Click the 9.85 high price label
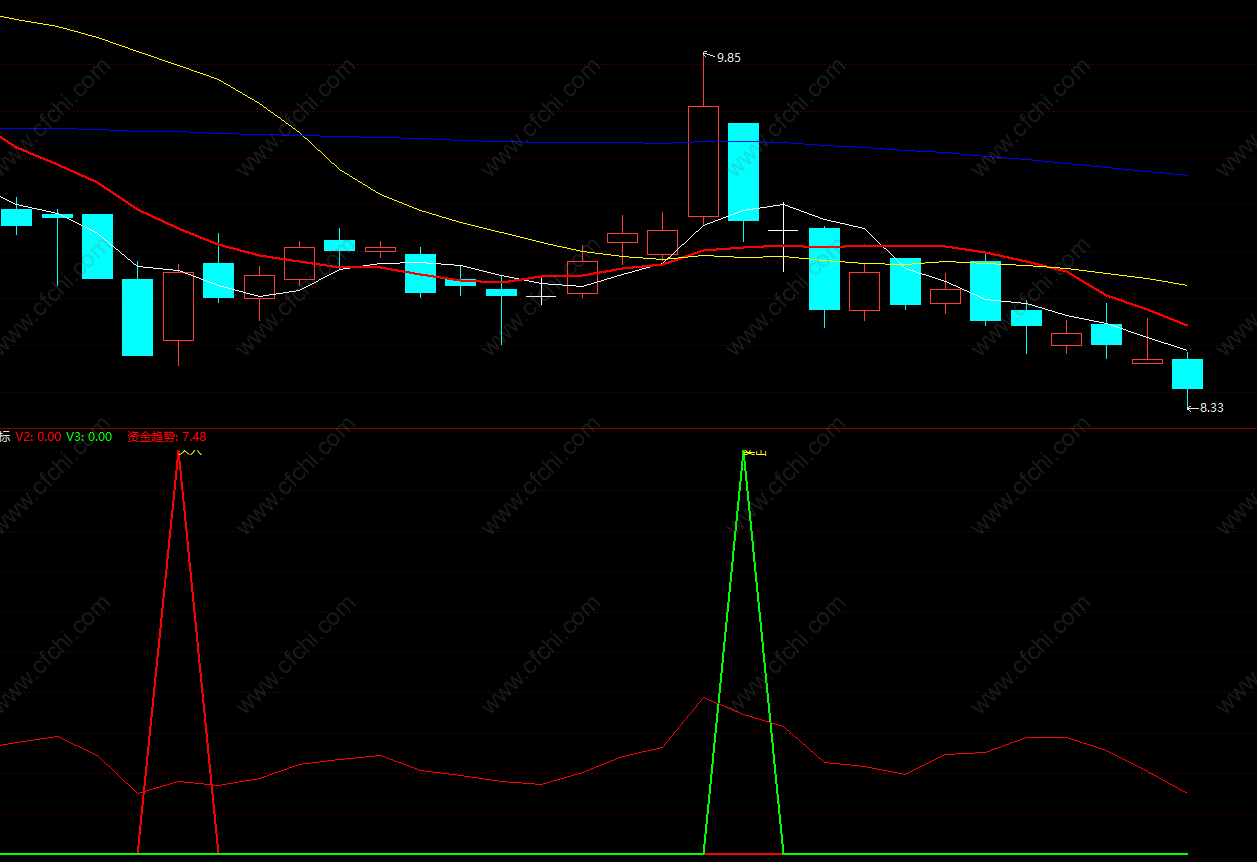The height and width of the screenshot is (862, 1257). tap(729, 58)
